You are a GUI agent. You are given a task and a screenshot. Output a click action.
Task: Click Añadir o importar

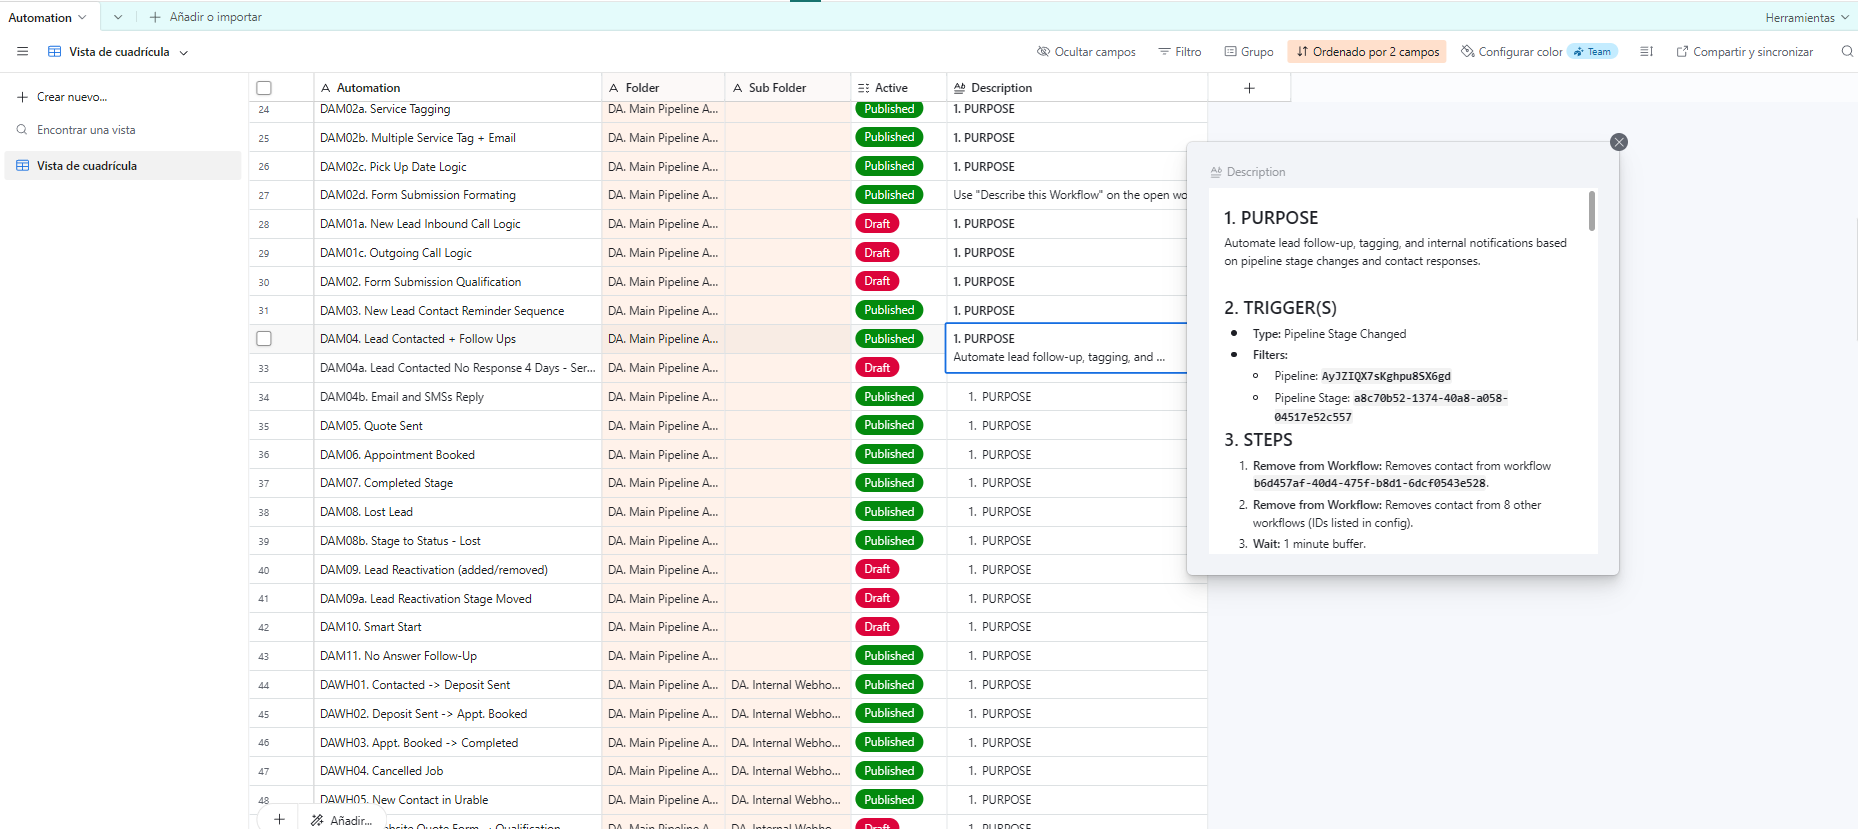pyautogui.click(x=205, y=17)
